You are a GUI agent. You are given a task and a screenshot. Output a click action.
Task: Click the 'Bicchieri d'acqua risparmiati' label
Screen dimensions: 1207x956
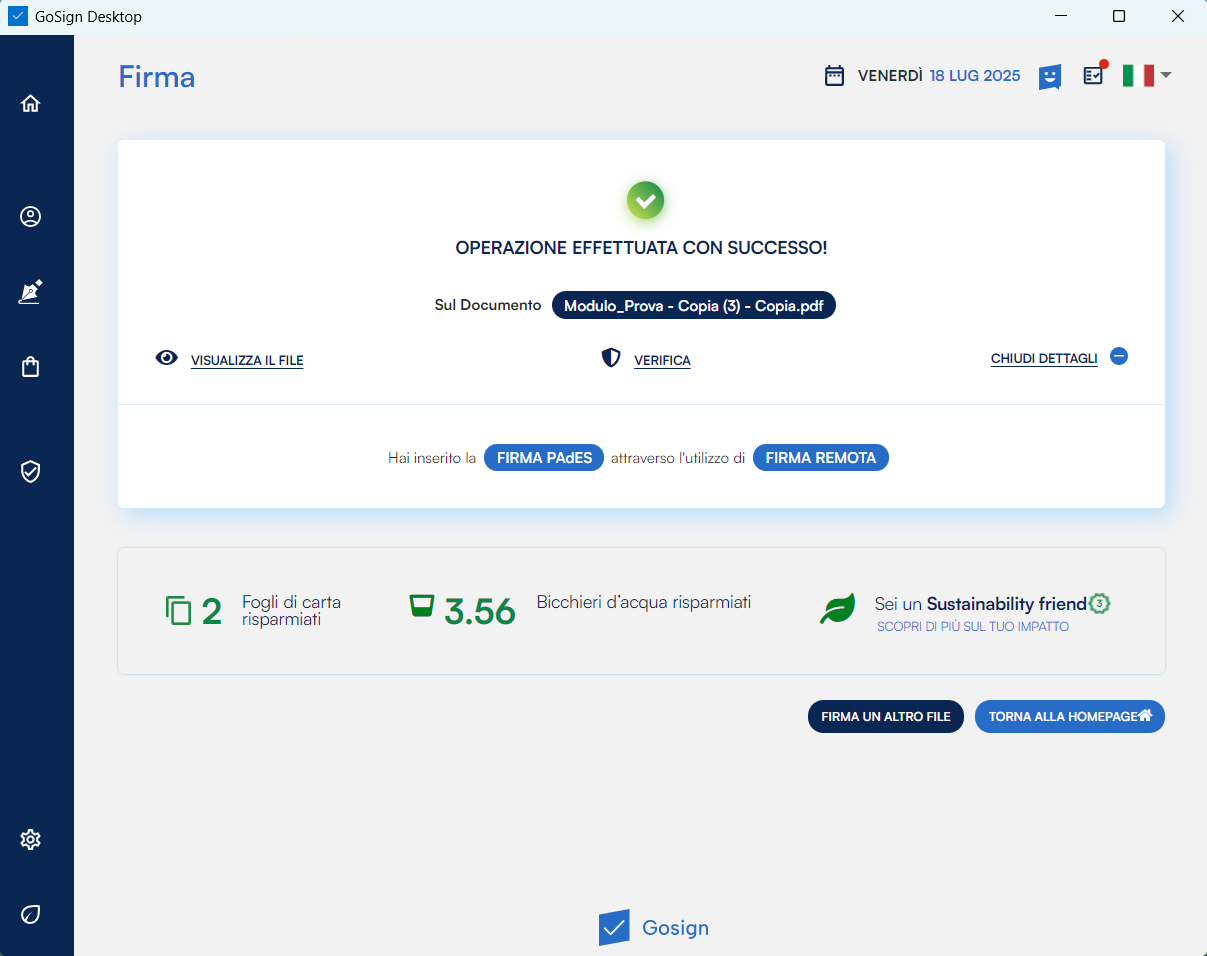(644, 602)
